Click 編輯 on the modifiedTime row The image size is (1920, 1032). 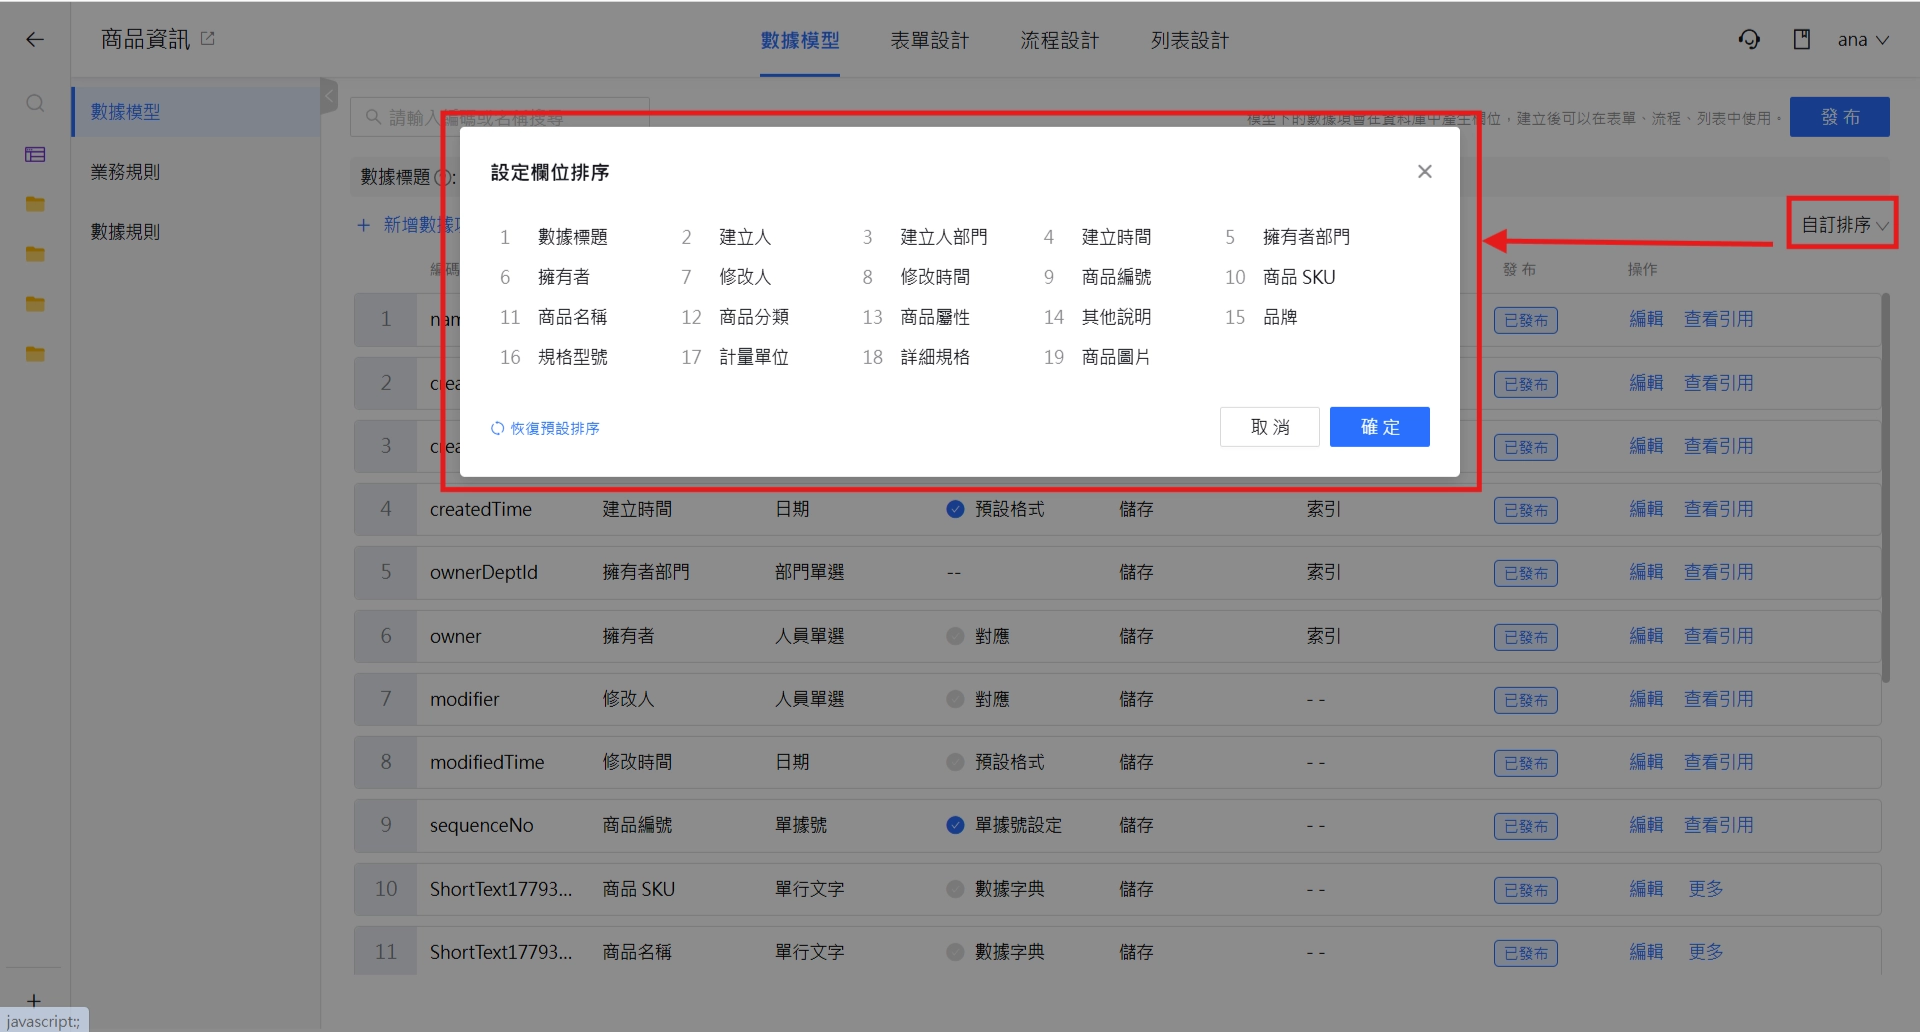click(x=1646, y=762)
